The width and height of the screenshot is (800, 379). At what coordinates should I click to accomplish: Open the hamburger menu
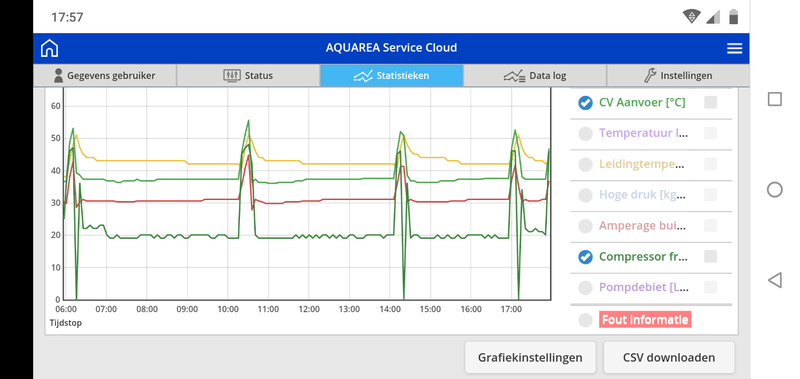pyautogui.click(x=734, y=48)
